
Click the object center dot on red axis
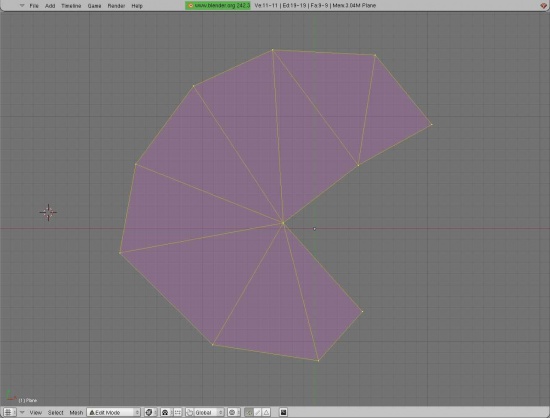click(x=314, y=229)
